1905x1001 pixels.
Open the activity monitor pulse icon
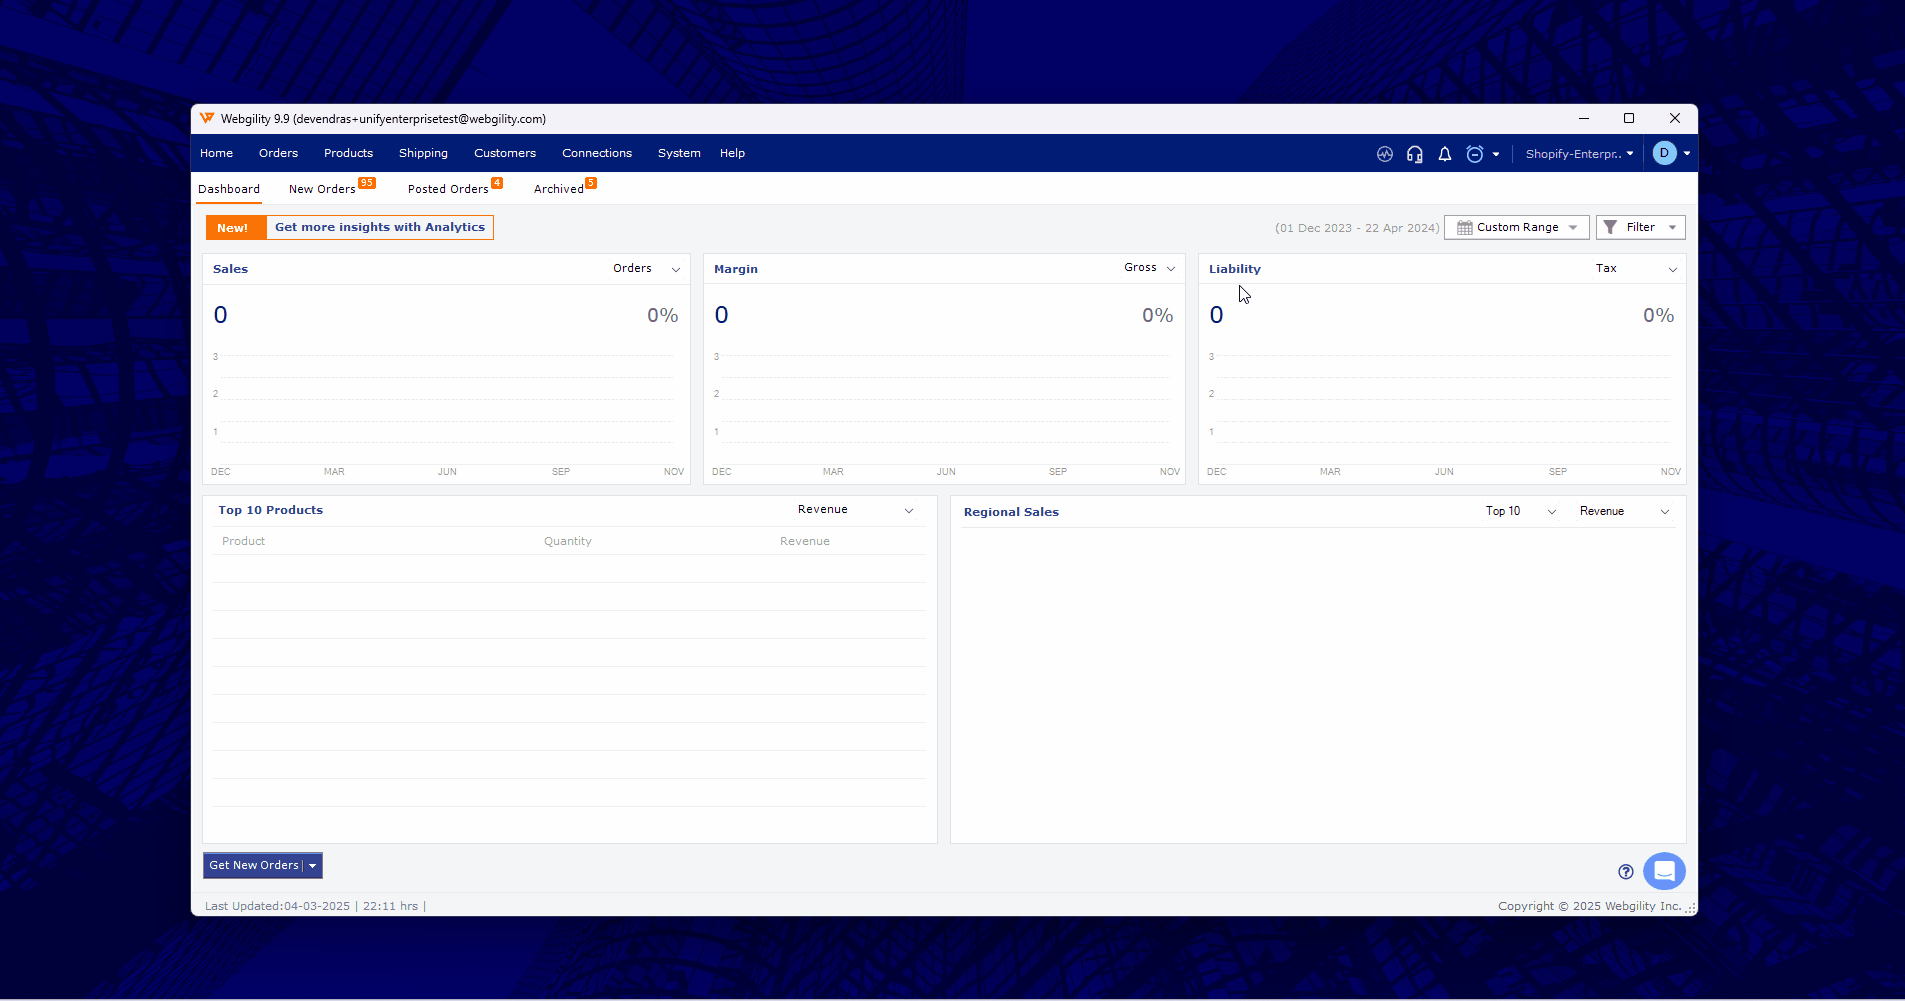click(x=1384, y=154)
